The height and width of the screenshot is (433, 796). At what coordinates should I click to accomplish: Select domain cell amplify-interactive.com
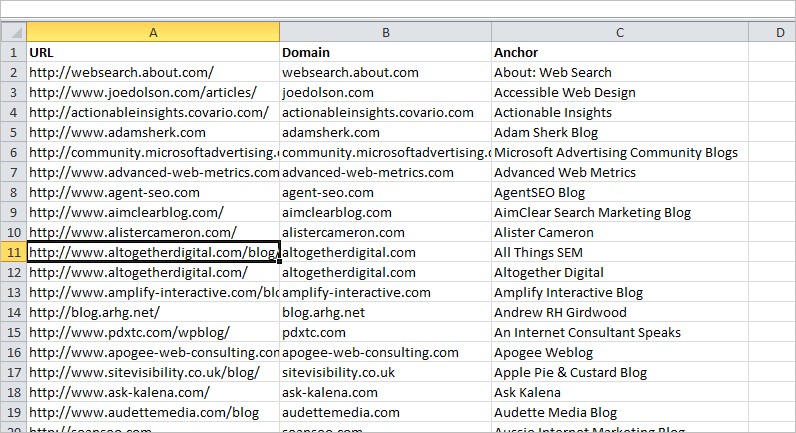click(x=385, y=292)
